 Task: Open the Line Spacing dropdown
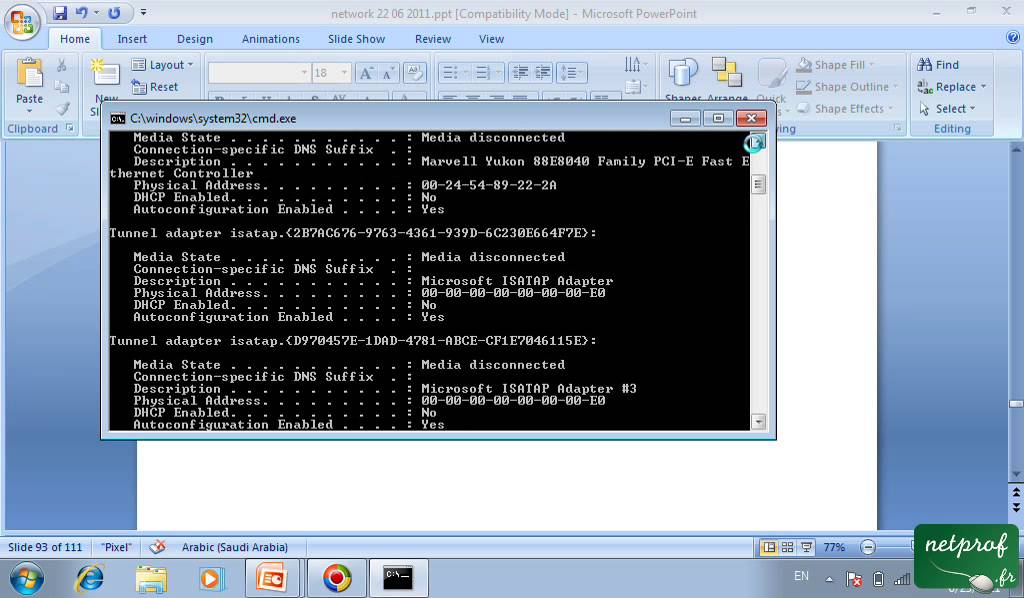click(571, 72)
